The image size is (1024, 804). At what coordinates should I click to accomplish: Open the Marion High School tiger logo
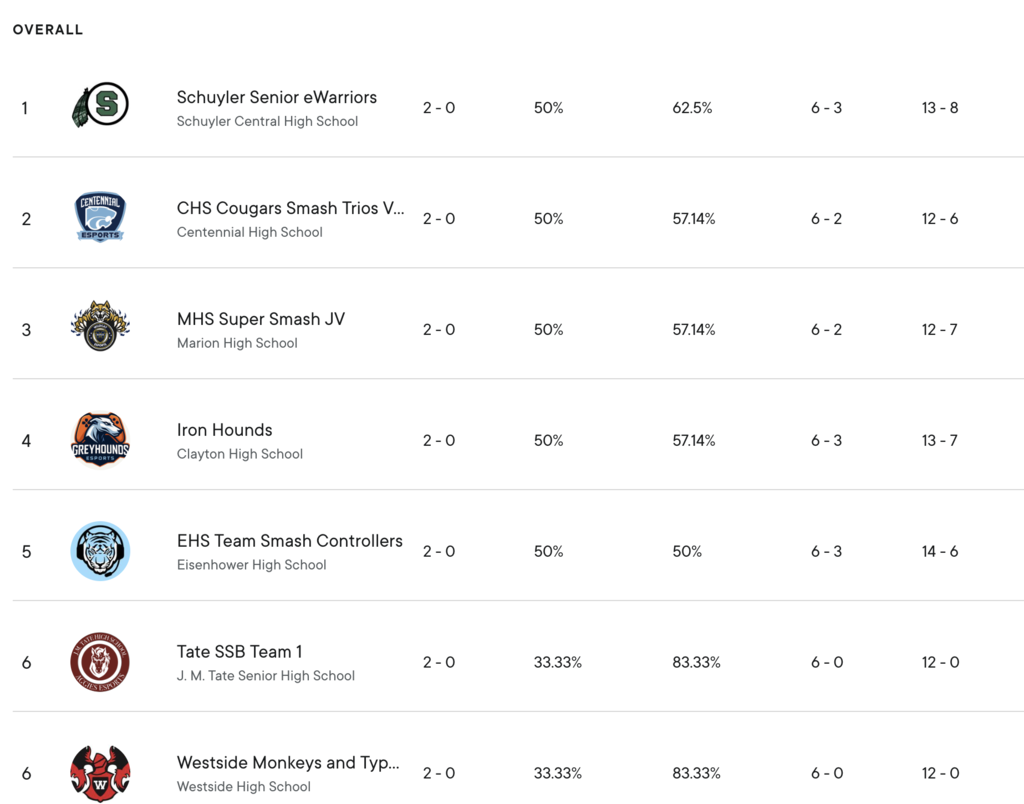coord(100,326)
